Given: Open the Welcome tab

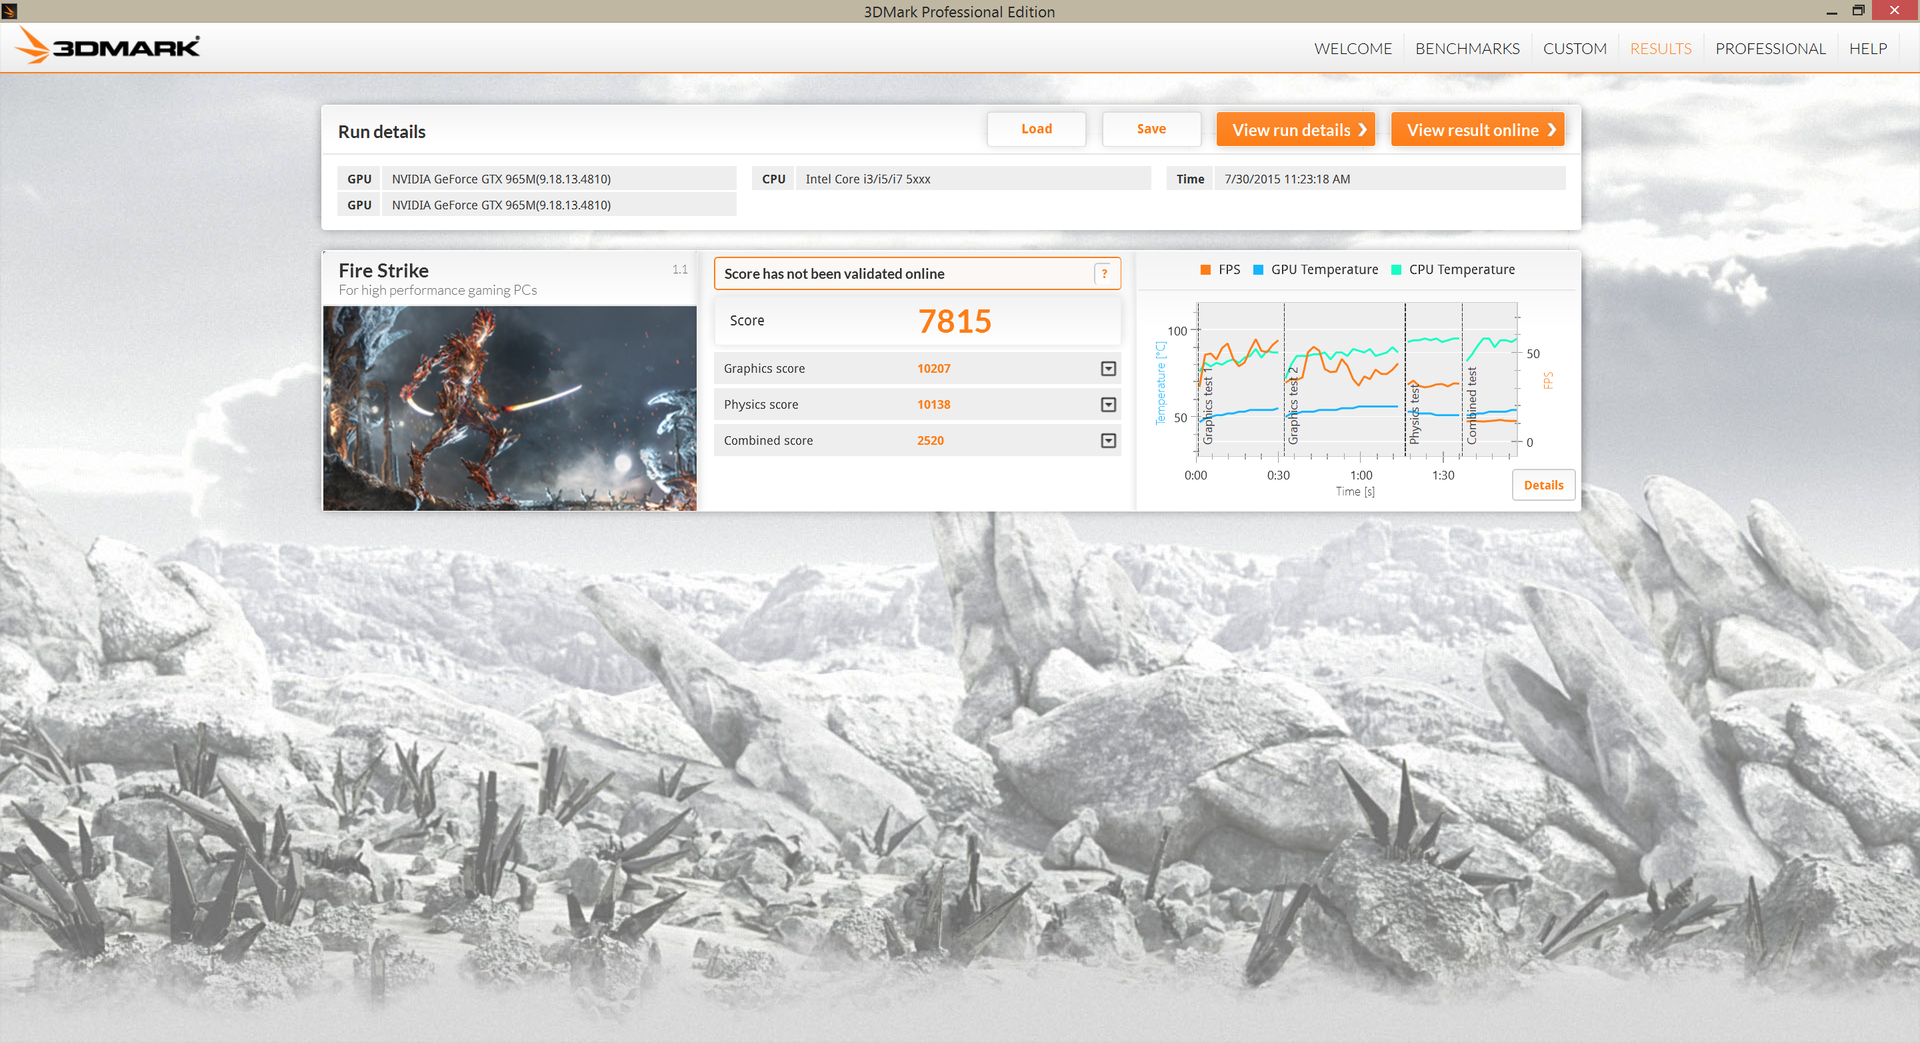Looking at the screenshot, I should (x=1353, y=48).
